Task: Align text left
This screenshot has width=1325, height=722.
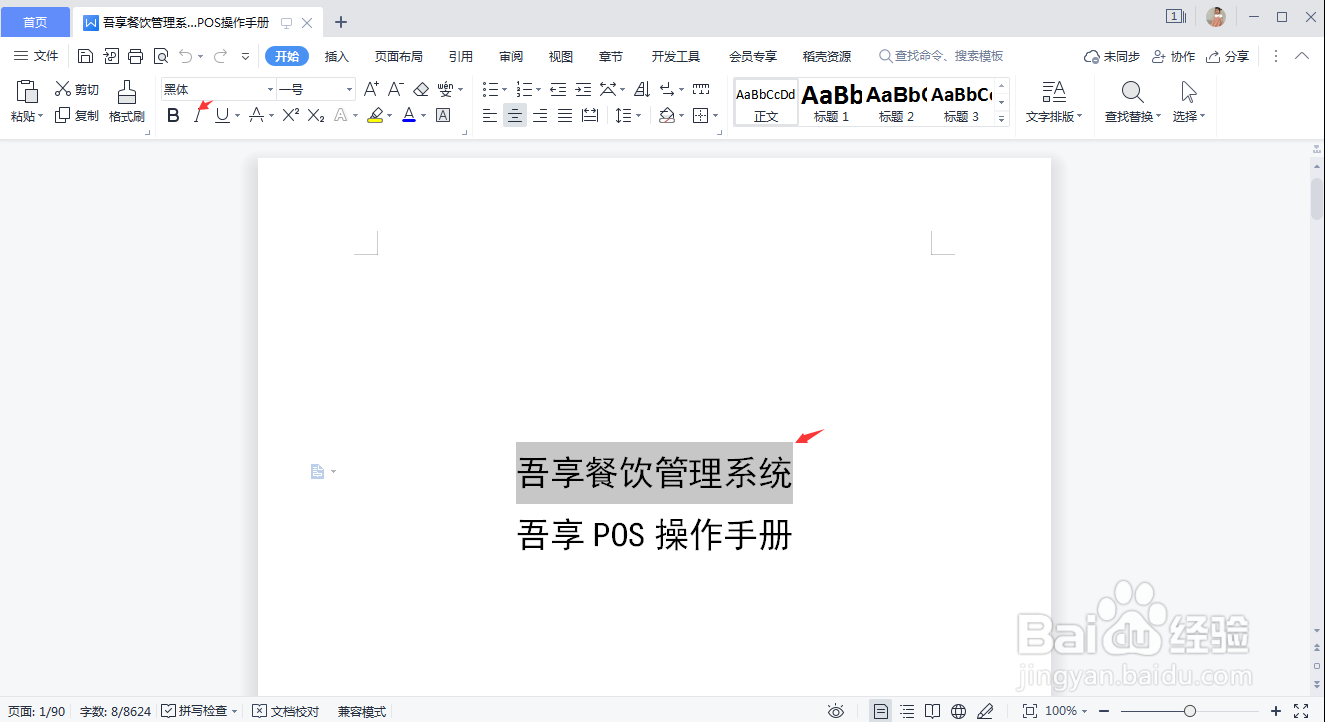Action: 490,116
